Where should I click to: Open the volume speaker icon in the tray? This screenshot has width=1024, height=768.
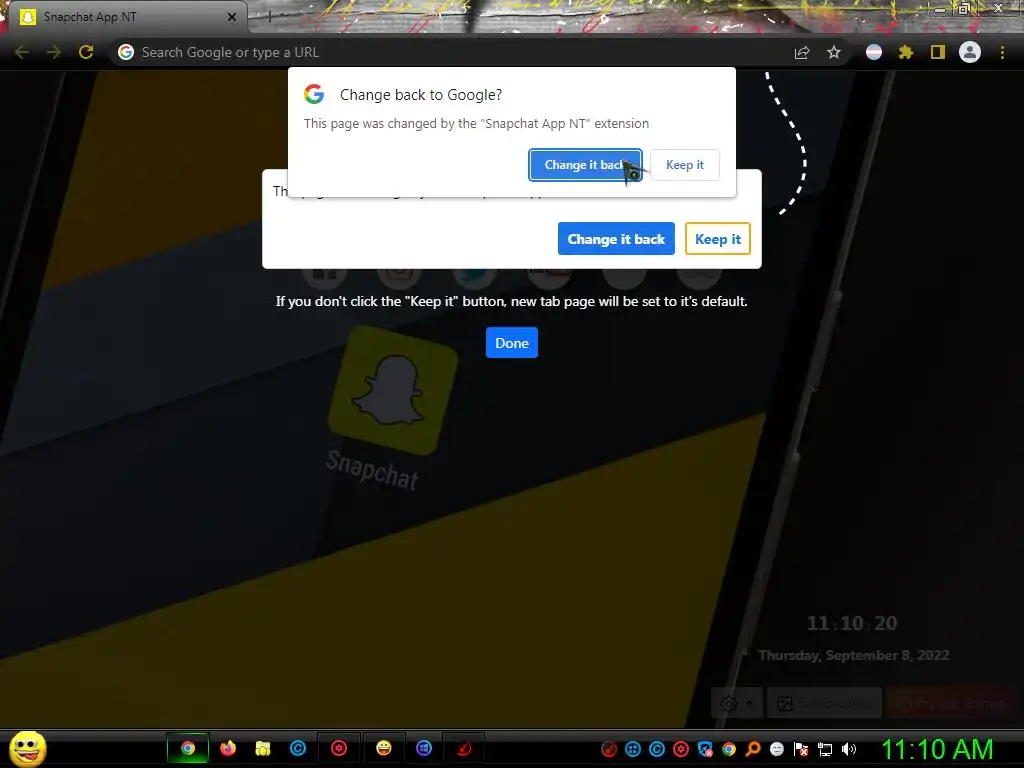pos(848,749)
